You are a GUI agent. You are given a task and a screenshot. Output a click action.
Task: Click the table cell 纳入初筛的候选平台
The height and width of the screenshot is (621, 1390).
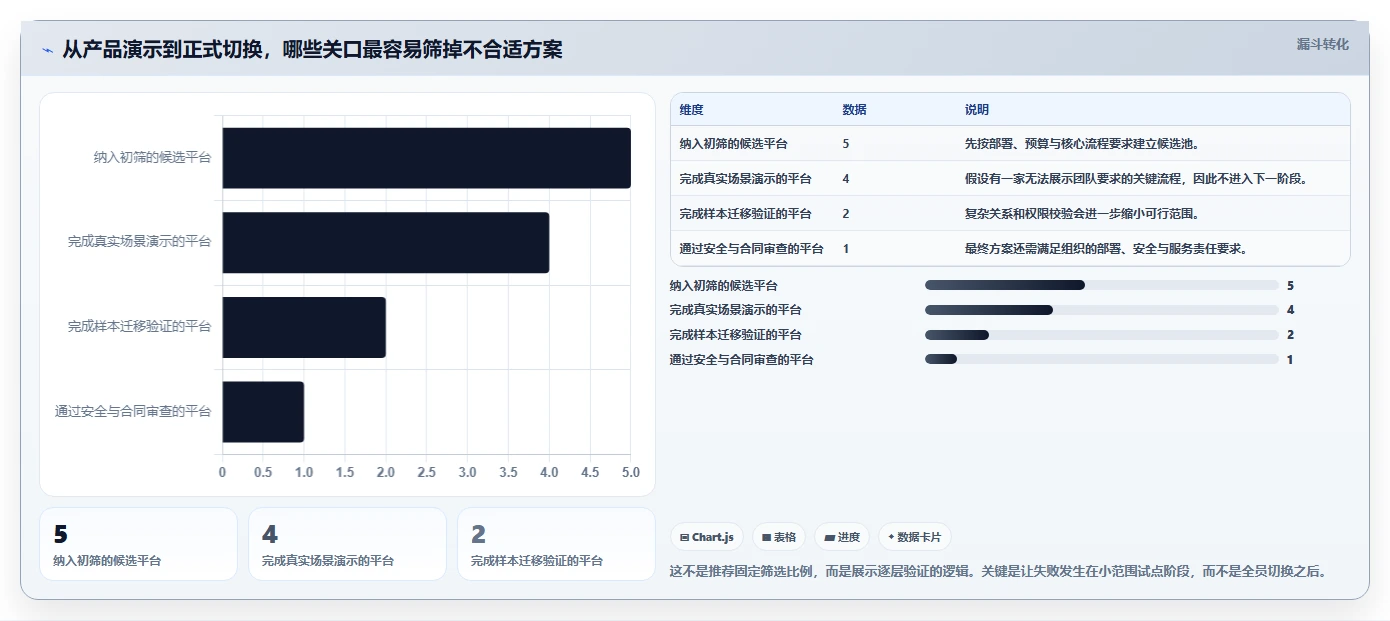point(733,144)
